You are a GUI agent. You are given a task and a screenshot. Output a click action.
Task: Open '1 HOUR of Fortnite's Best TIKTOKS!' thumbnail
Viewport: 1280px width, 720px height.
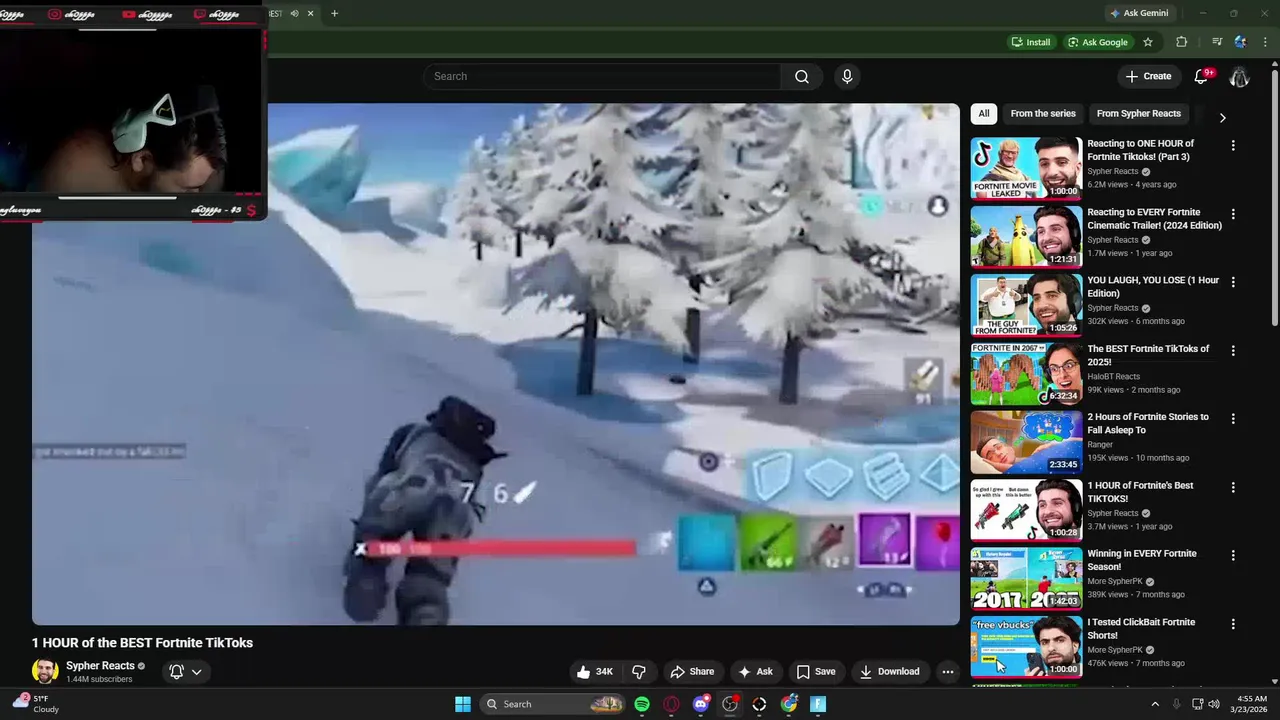coord(1026,510)
